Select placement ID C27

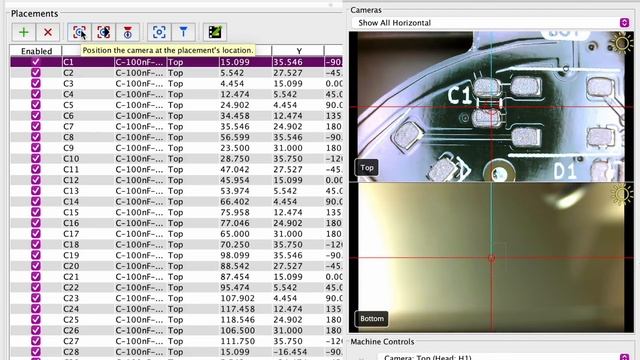click(71, 341)
